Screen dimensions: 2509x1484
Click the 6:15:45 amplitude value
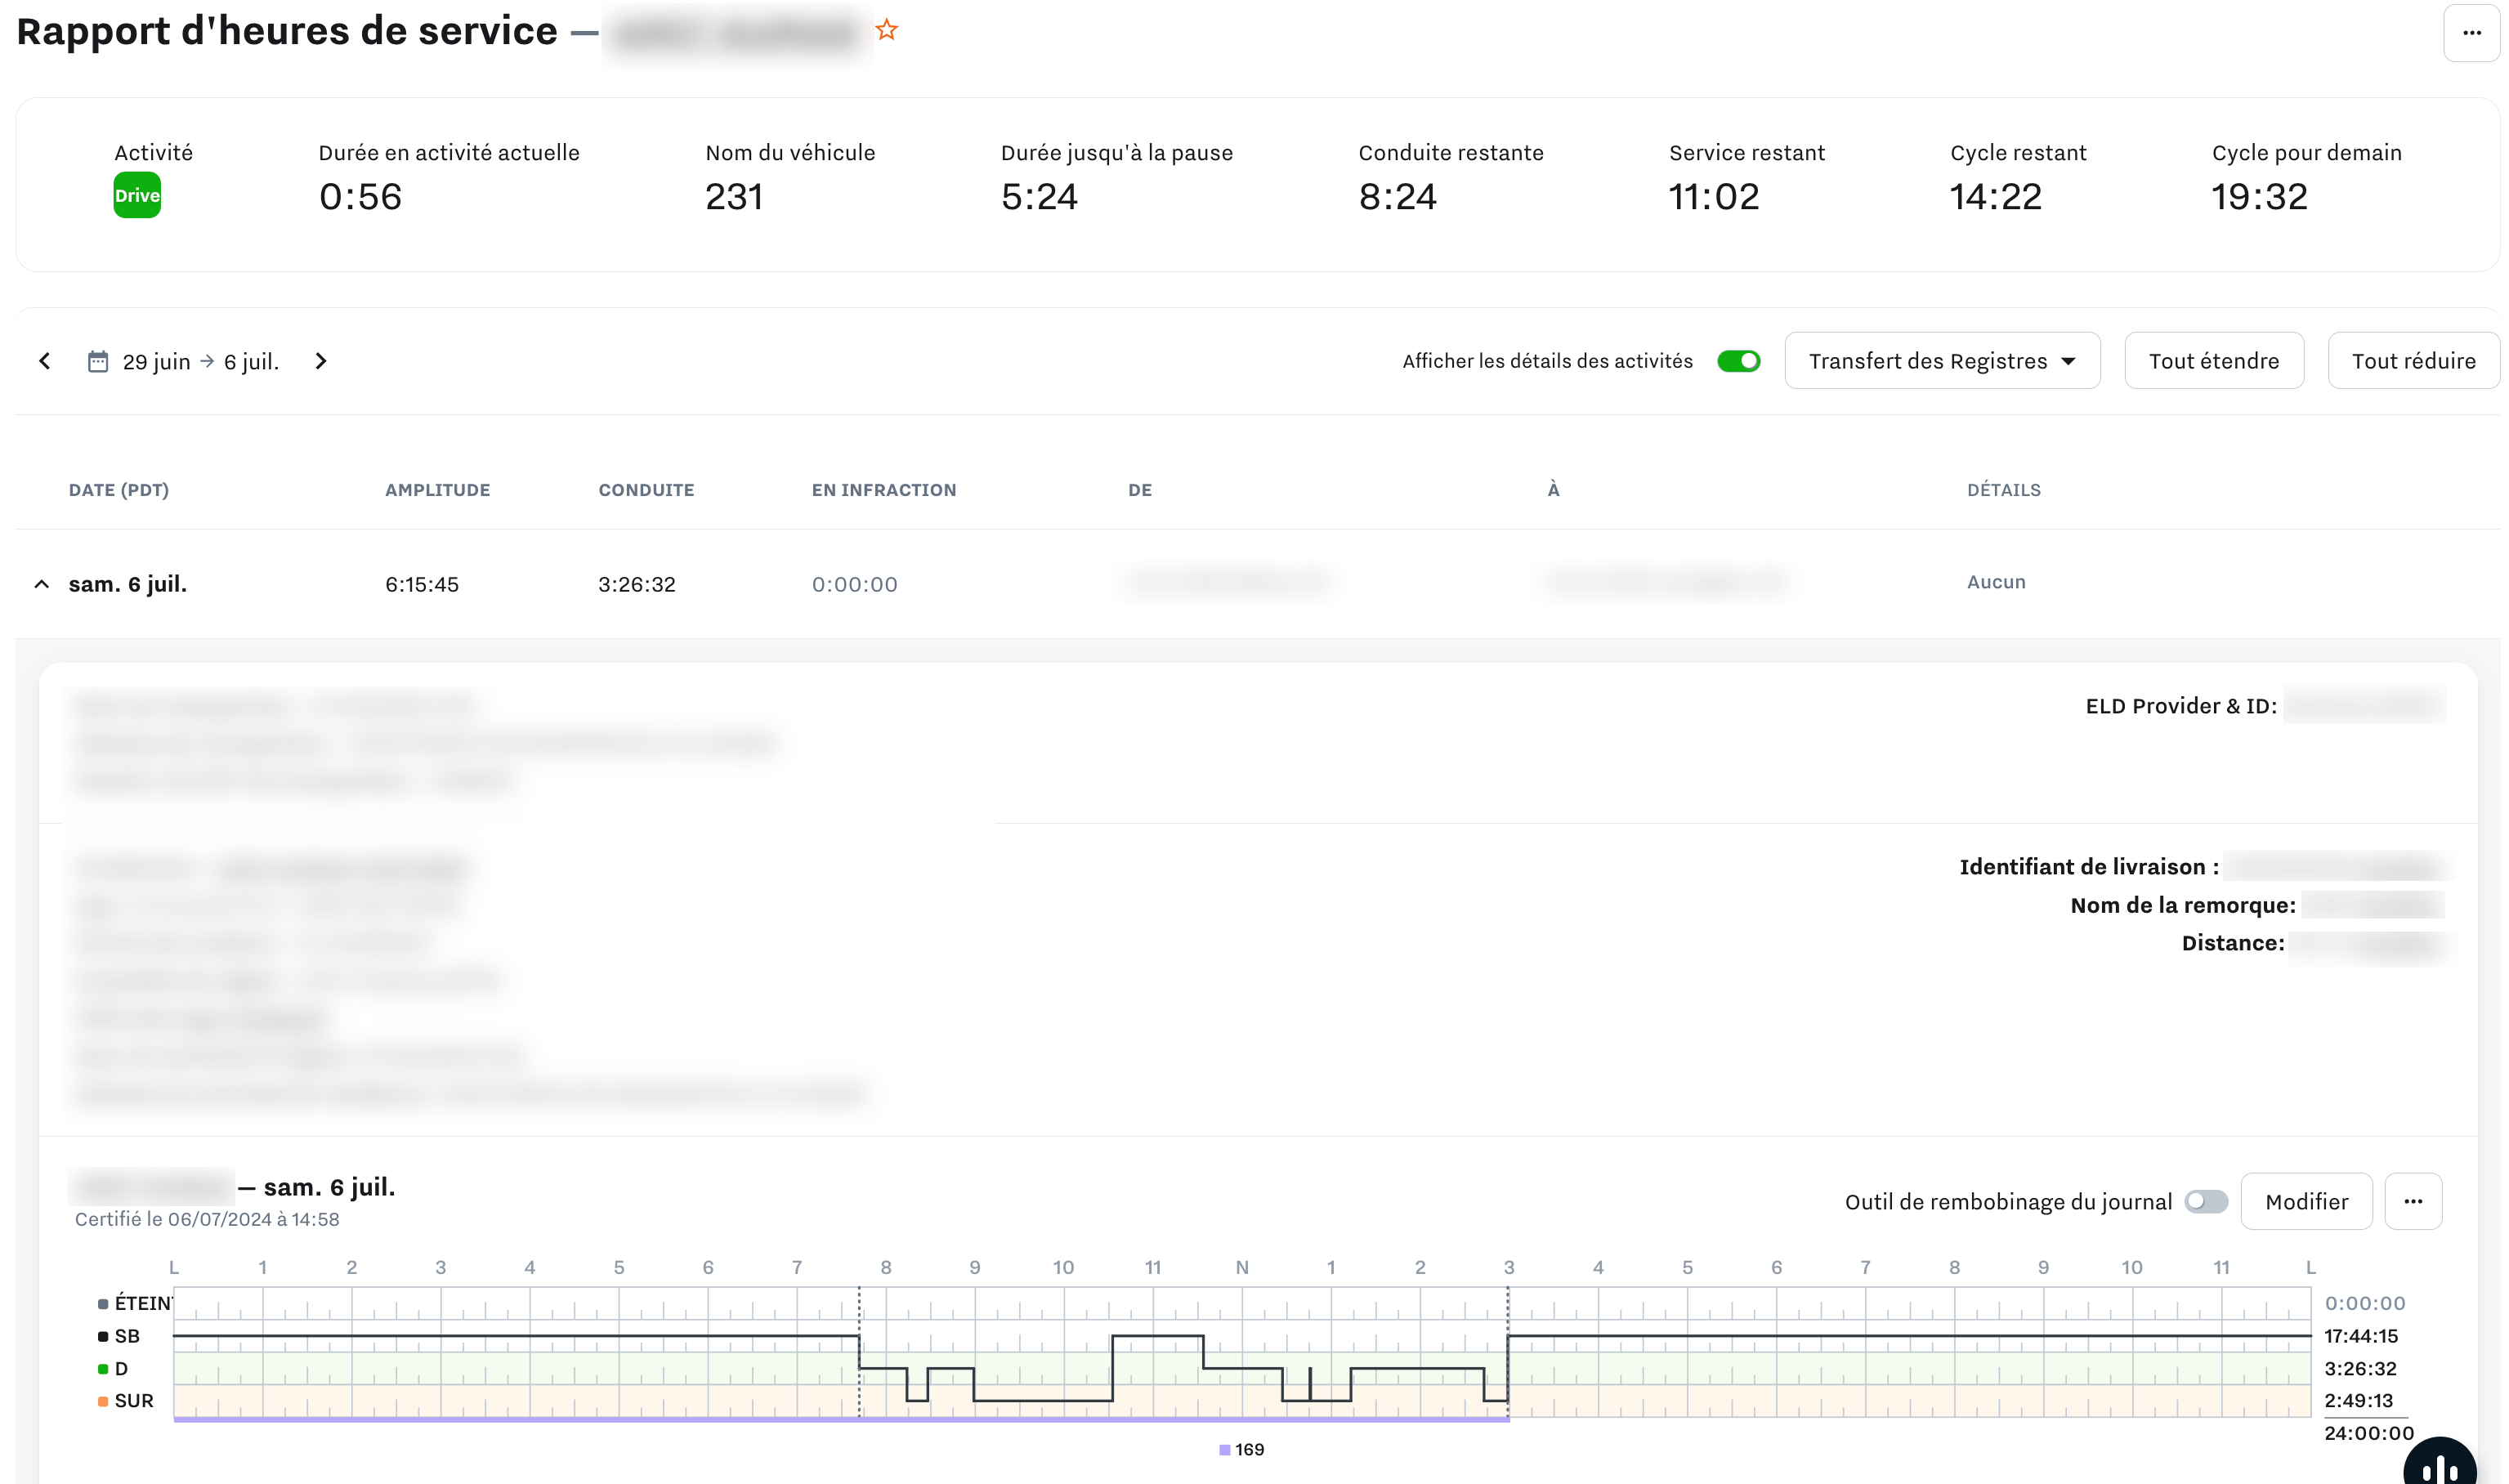tap(422, 584)
